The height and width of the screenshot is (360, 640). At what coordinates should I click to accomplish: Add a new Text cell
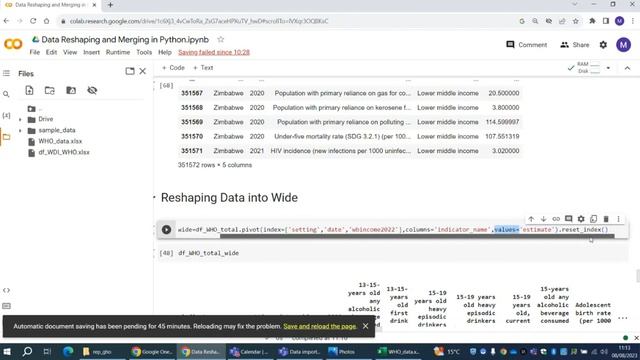point(203,68)
